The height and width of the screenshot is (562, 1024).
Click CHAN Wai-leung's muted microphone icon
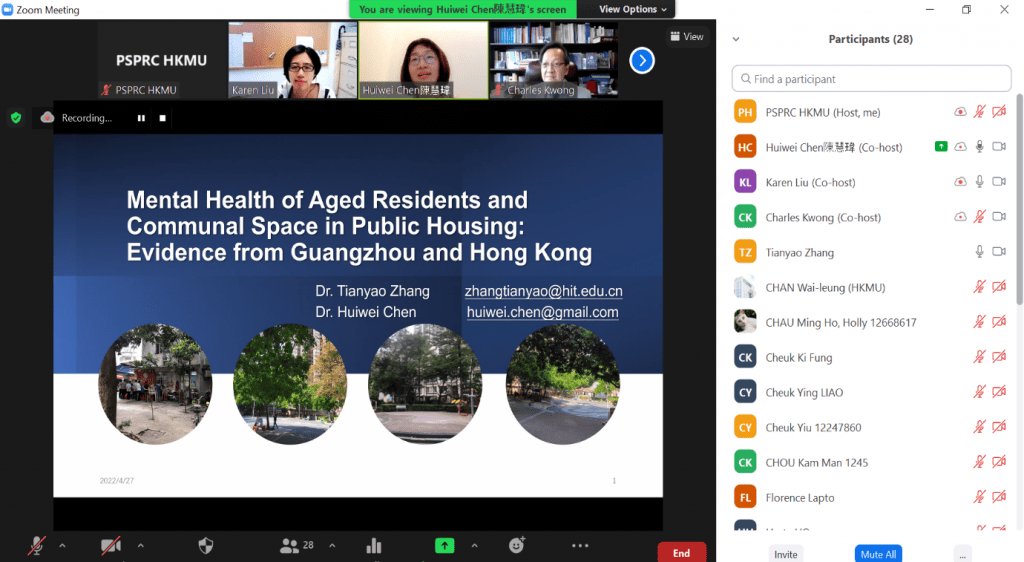(x=980, y=287)
